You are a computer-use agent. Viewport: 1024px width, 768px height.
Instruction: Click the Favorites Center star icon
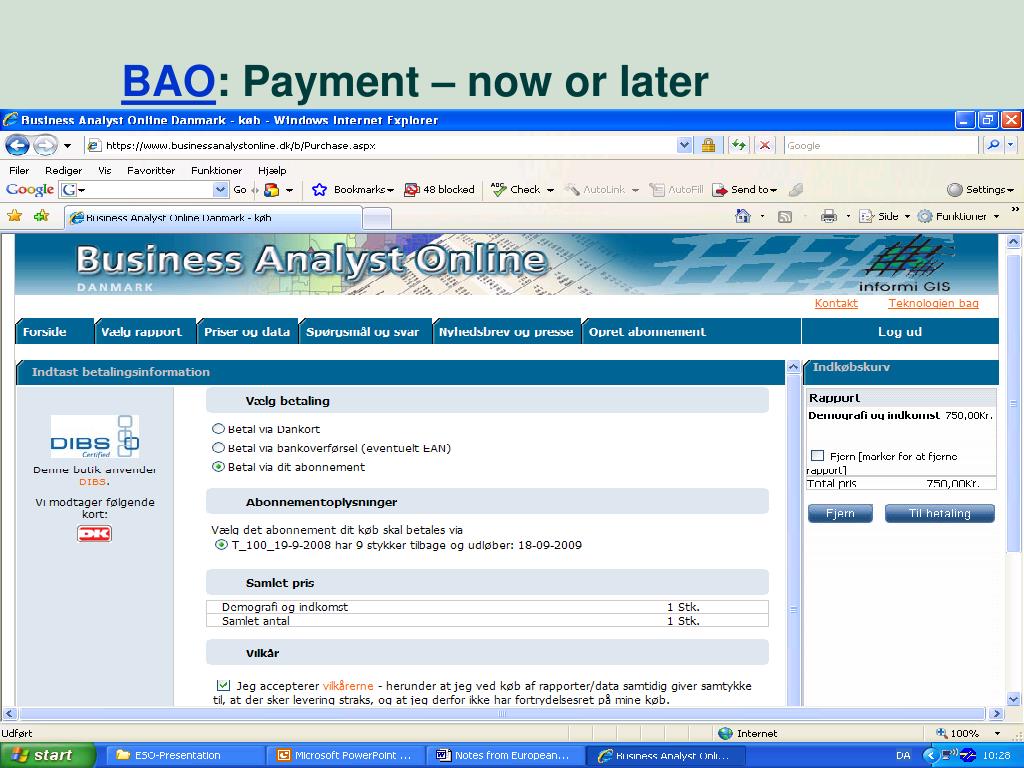[14, 216]
